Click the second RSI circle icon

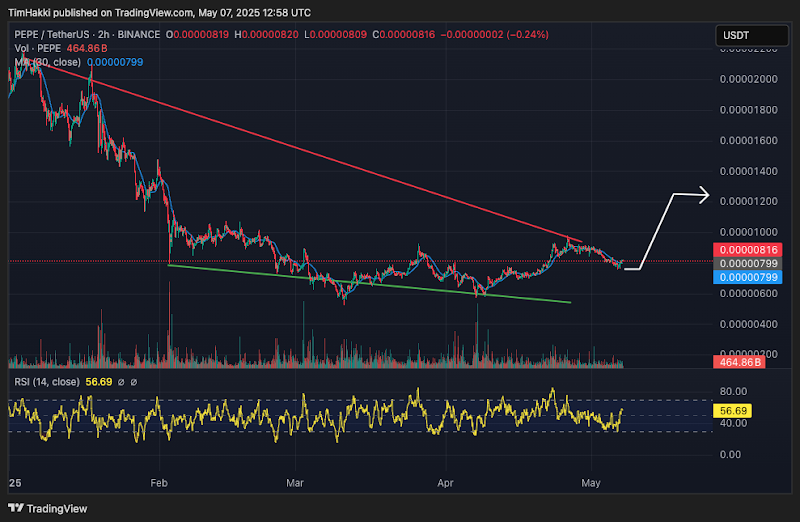134,382
